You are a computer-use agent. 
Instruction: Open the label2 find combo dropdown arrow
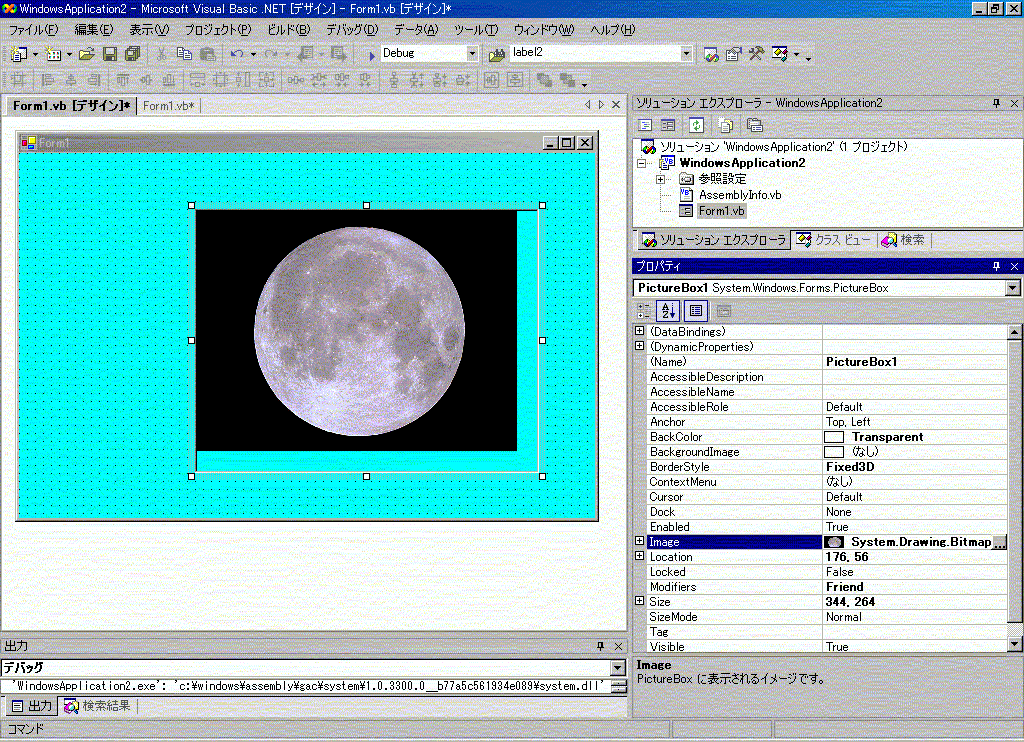[686, 54]
